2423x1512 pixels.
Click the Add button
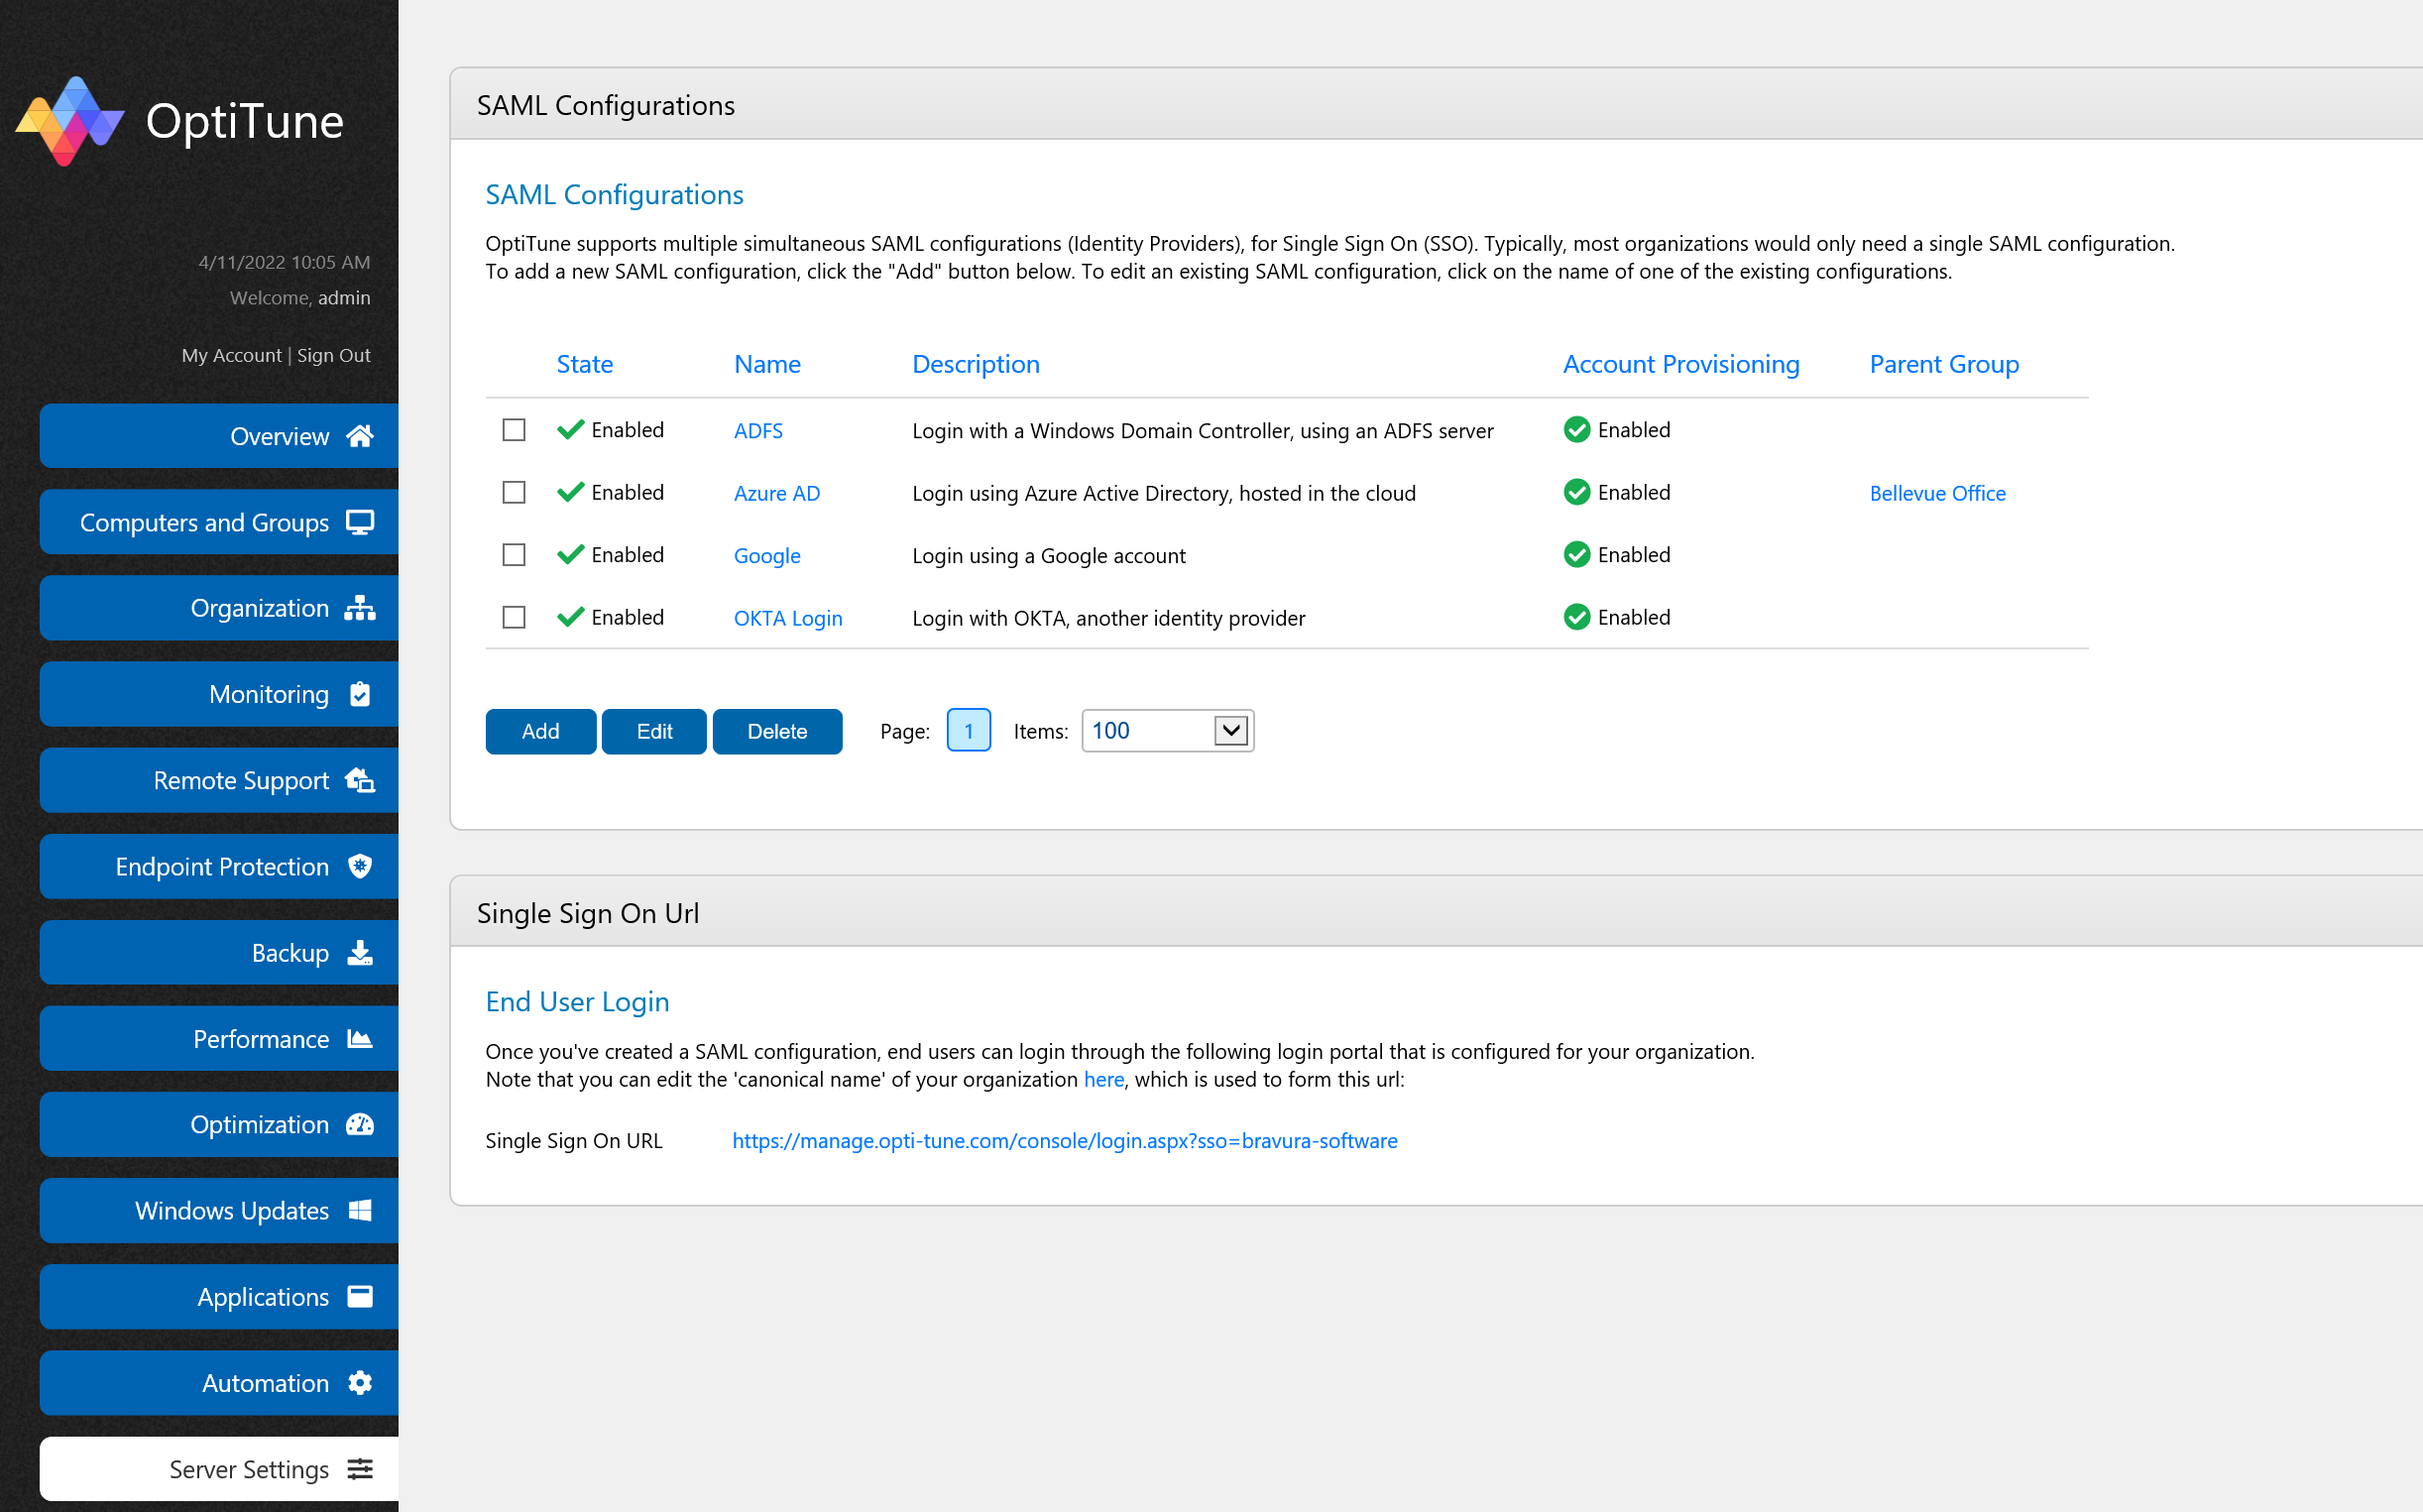[x=541, y=731]
